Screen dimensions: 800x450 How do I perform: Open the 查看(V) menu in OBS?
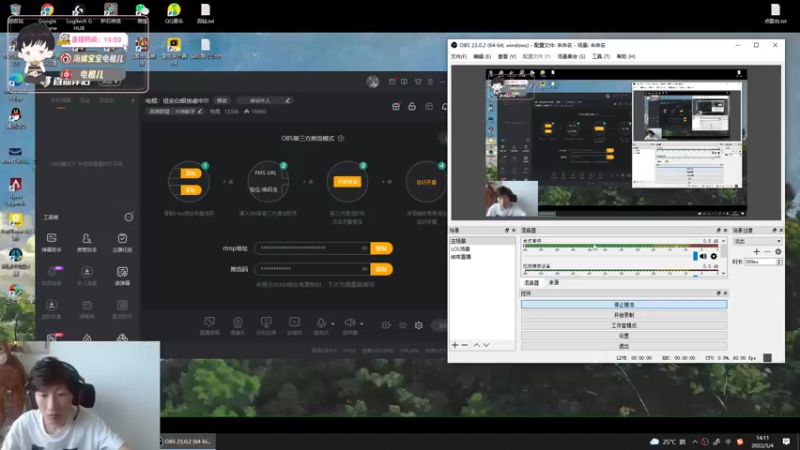(x=507, y=57)
